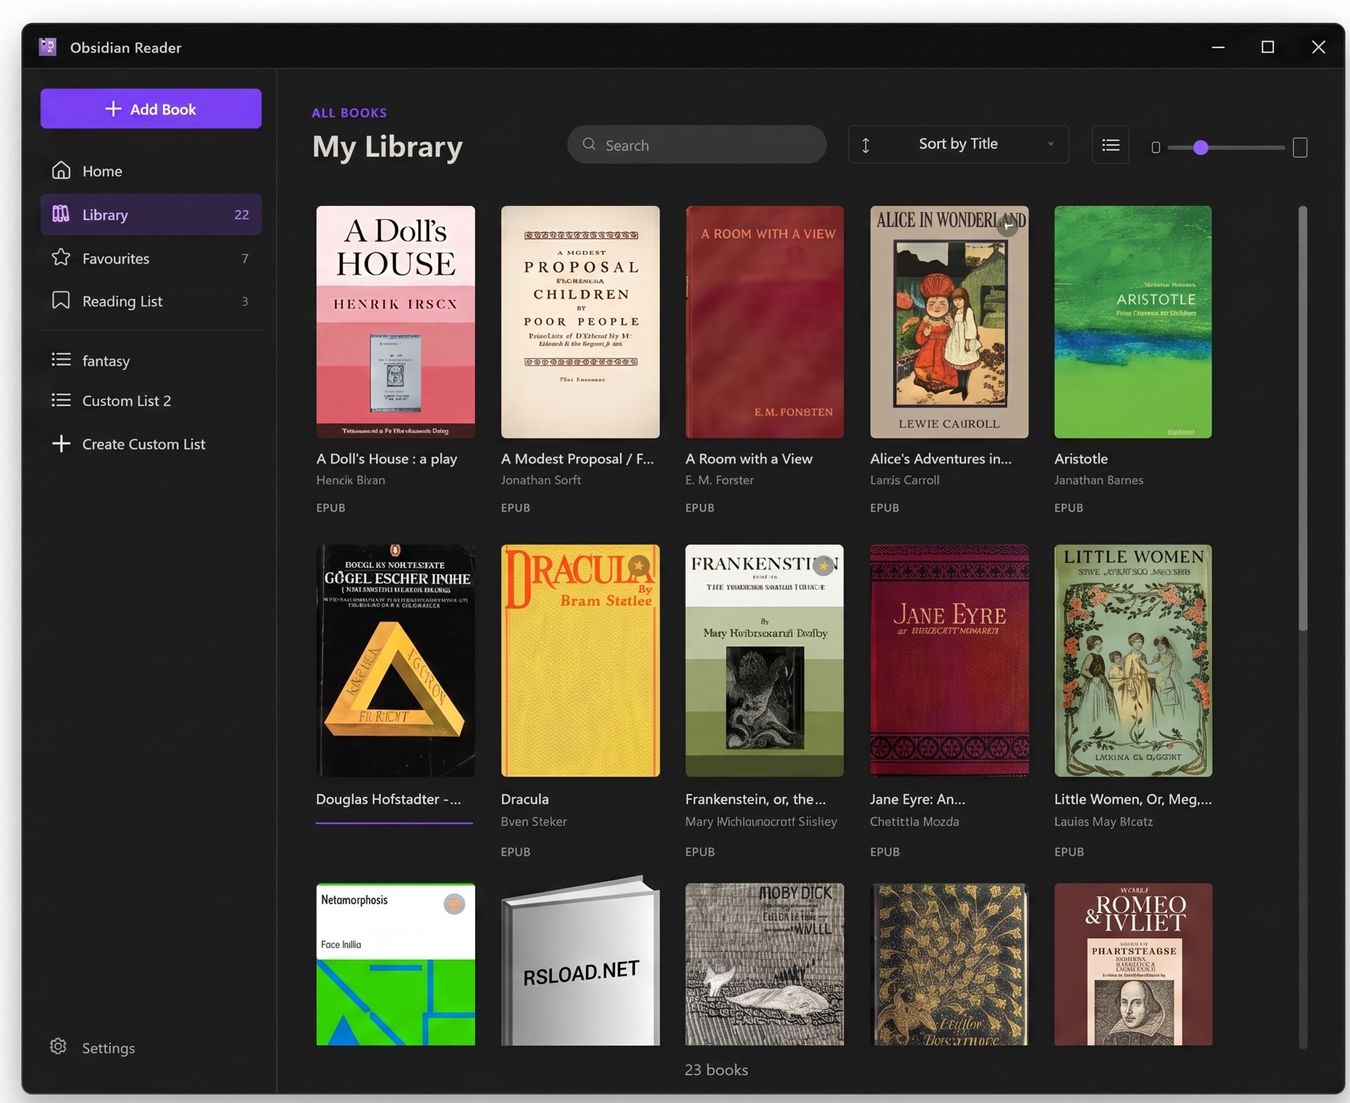Open A Modest Proposal book cover
The width and height of the screenshot is (1350, 1103).
[580, 322]
